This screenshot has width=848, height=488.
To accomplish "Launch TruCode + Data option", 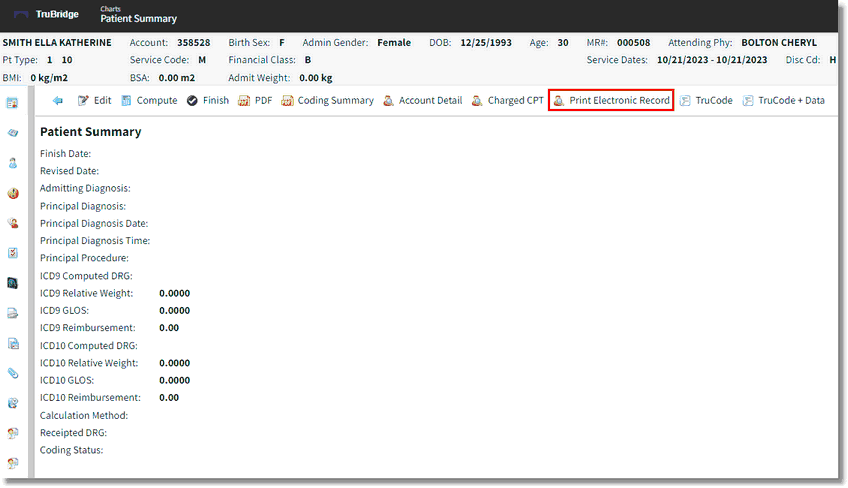I will (x=783, y=101).
